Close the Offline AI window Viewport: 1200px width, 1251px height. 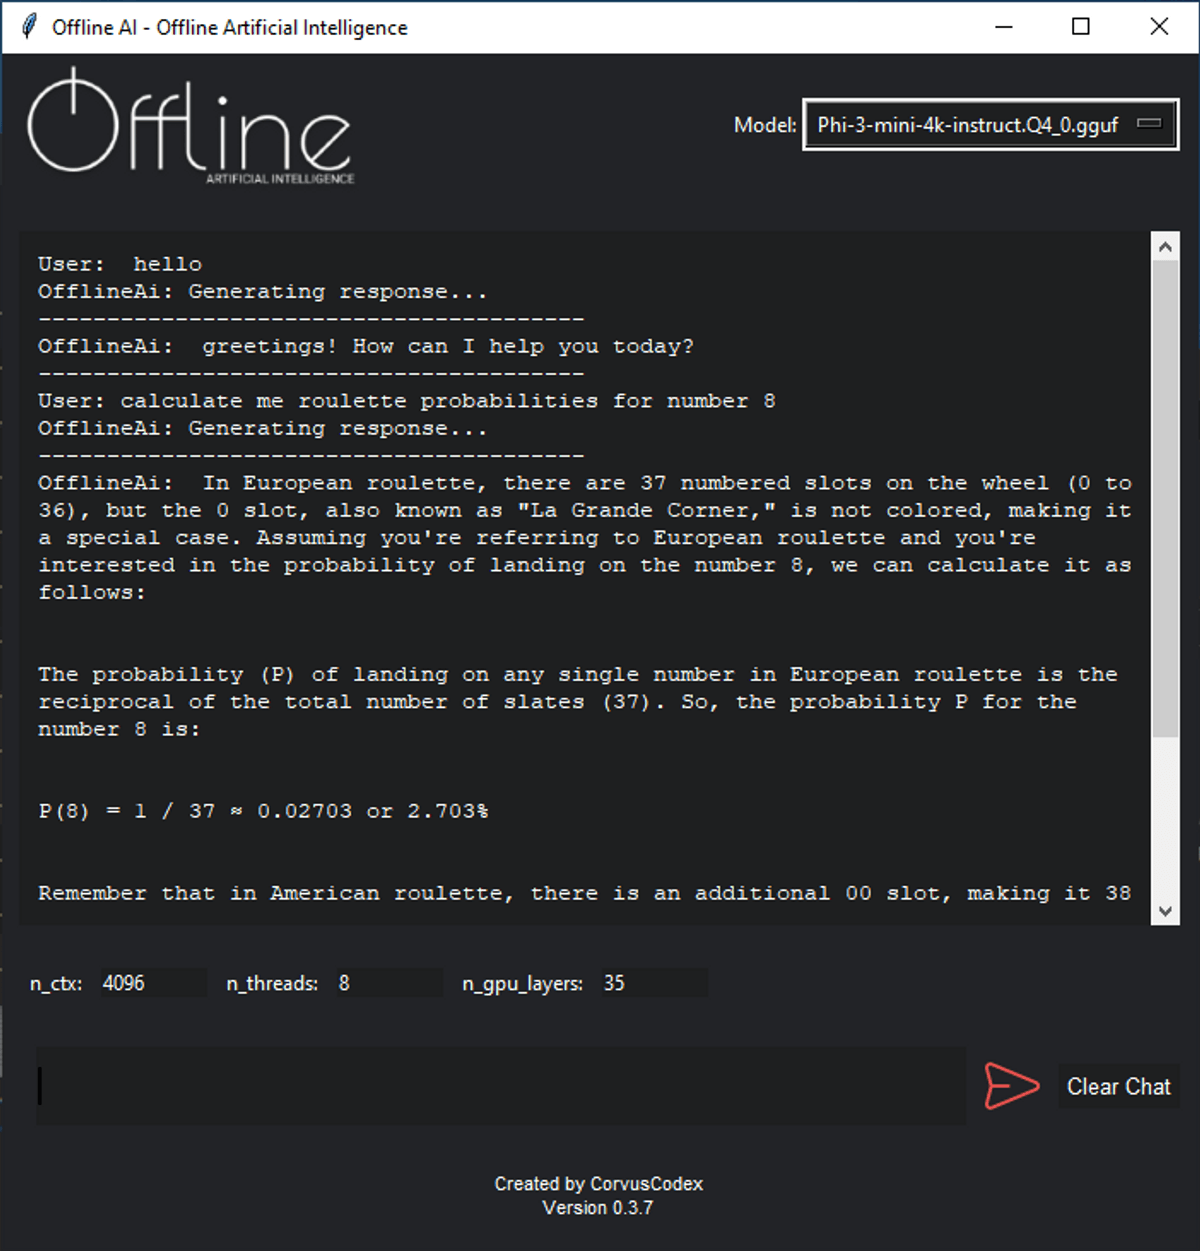pos(1159,27)
